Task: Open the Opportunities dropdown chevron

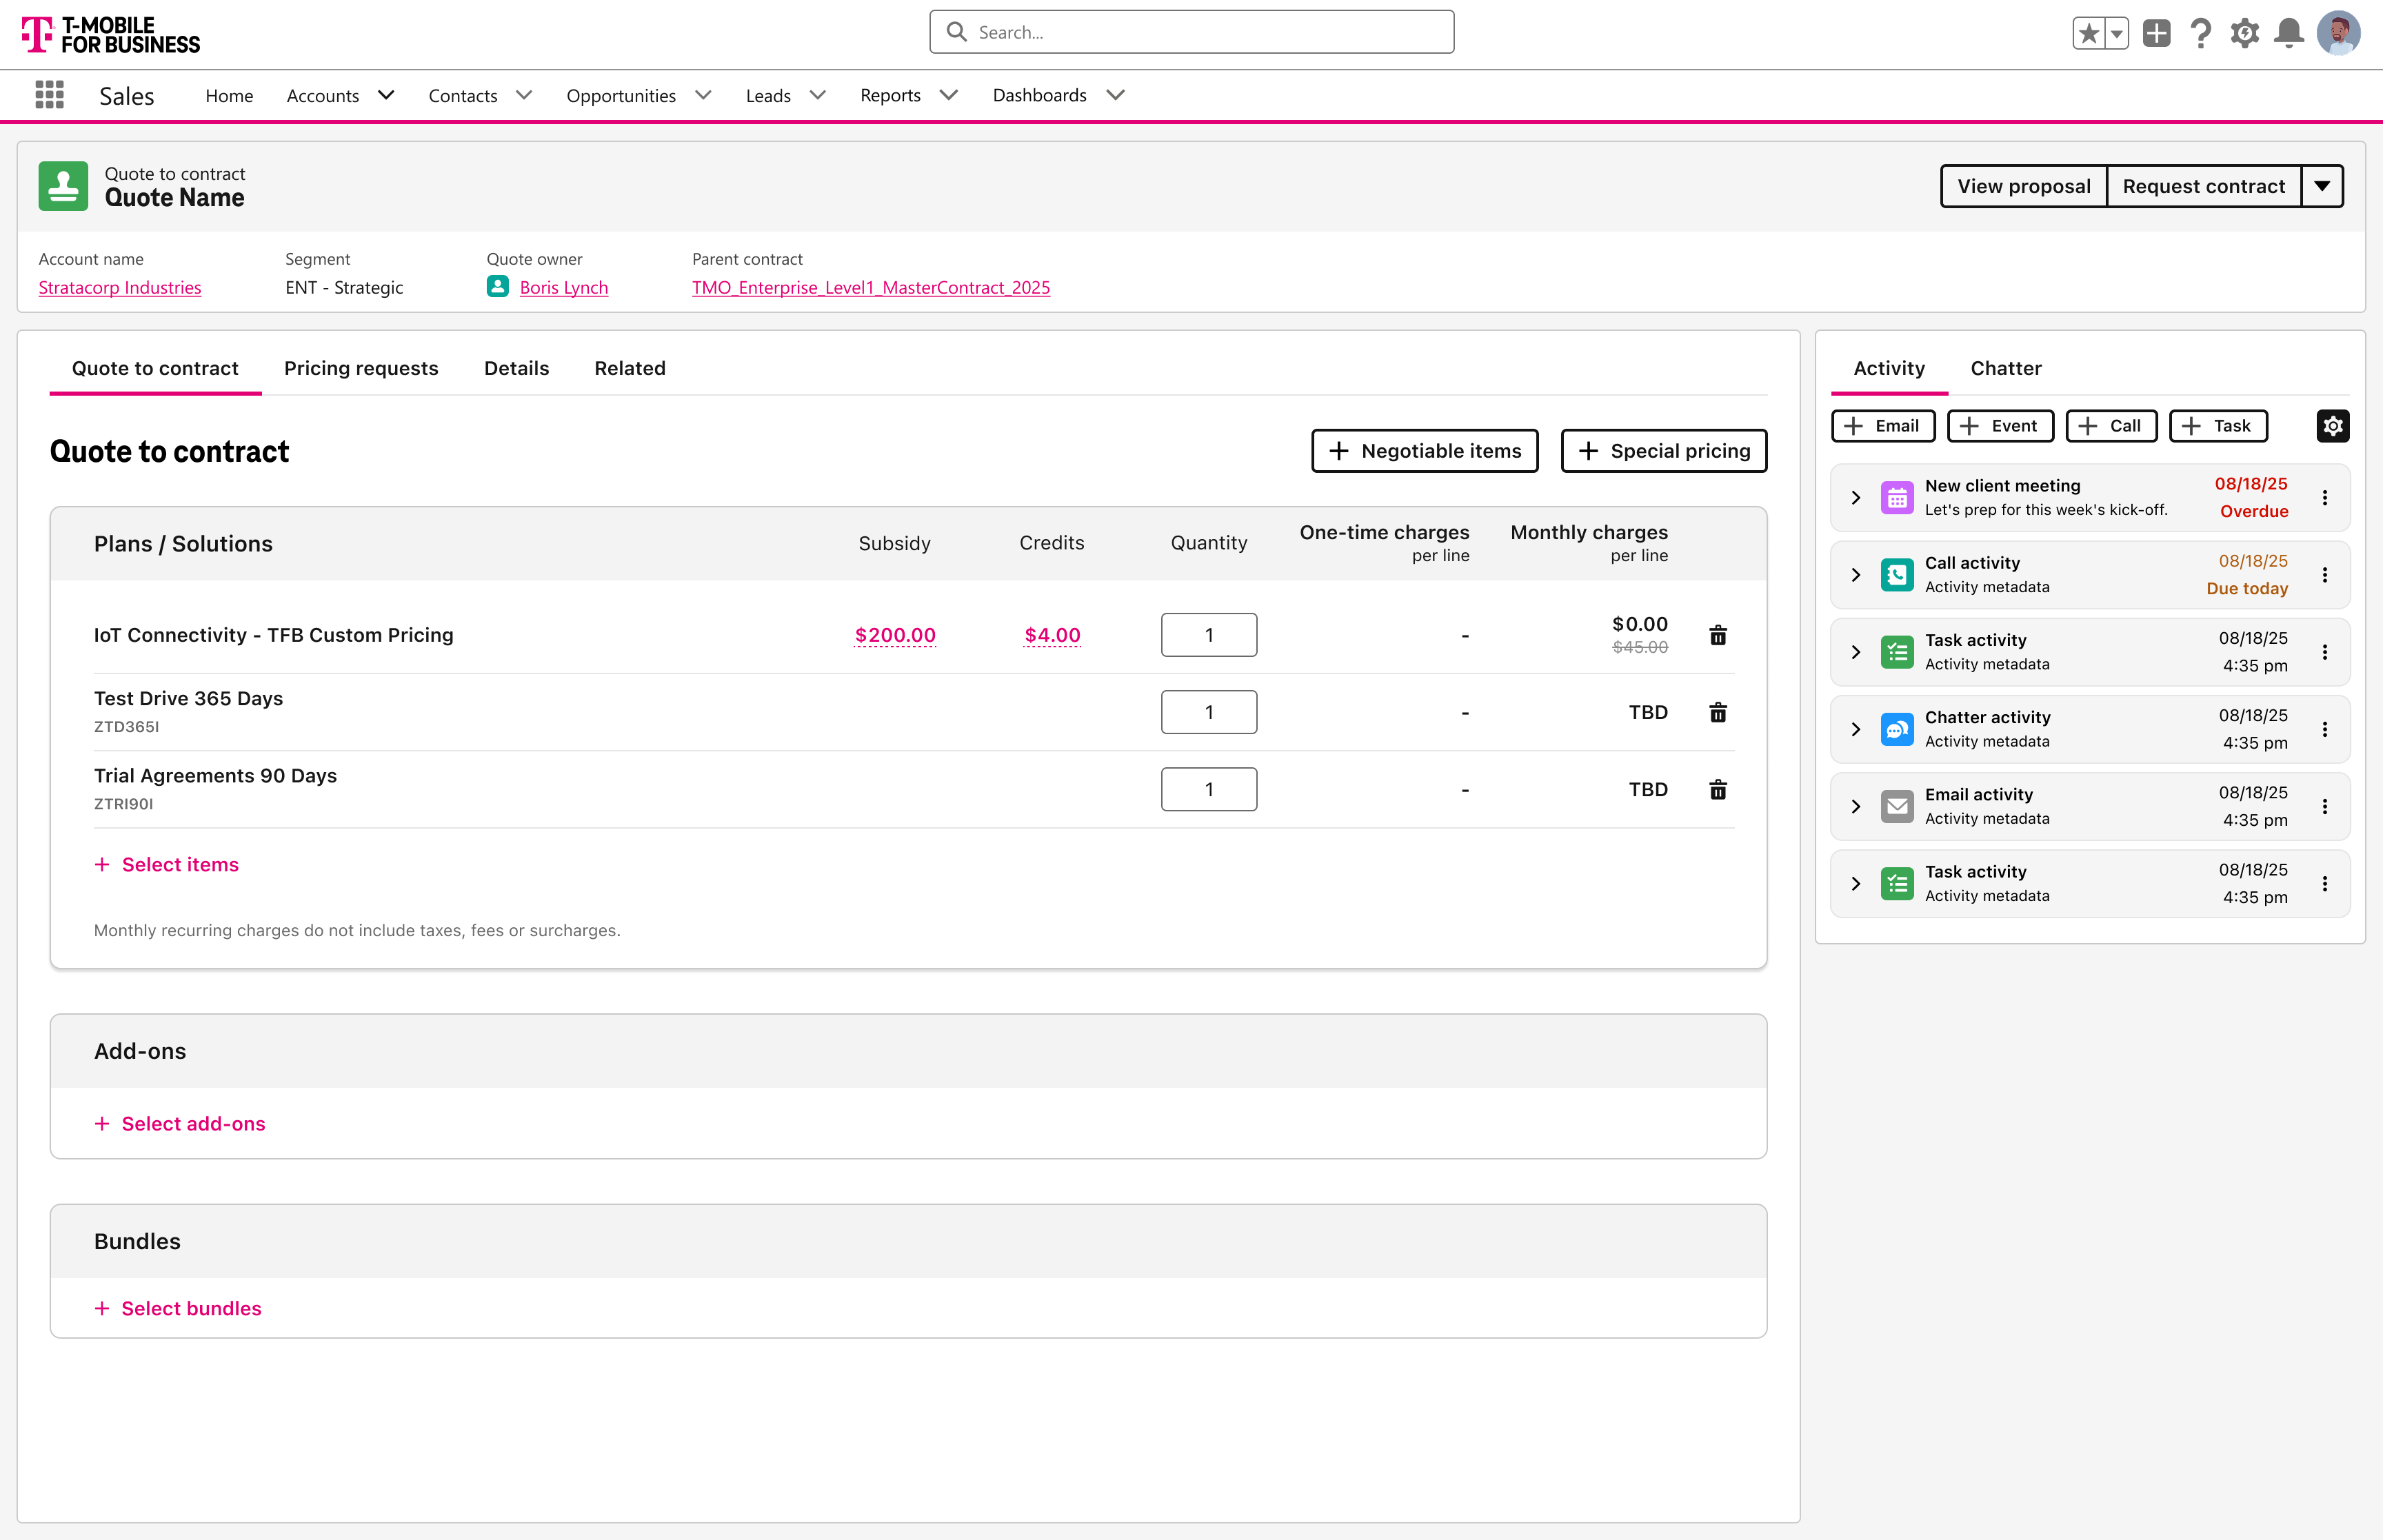Action: coord(703,95)
